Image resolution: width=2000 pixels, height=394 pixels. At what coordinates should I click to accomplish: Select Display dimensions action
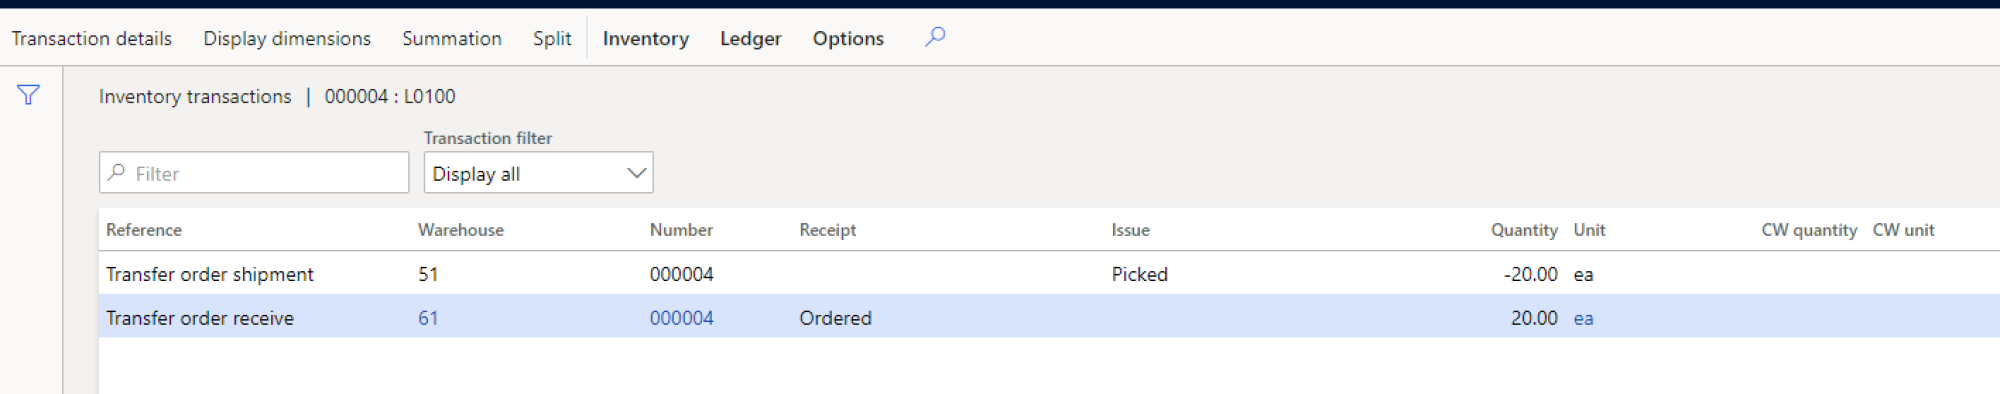[287, 38]
